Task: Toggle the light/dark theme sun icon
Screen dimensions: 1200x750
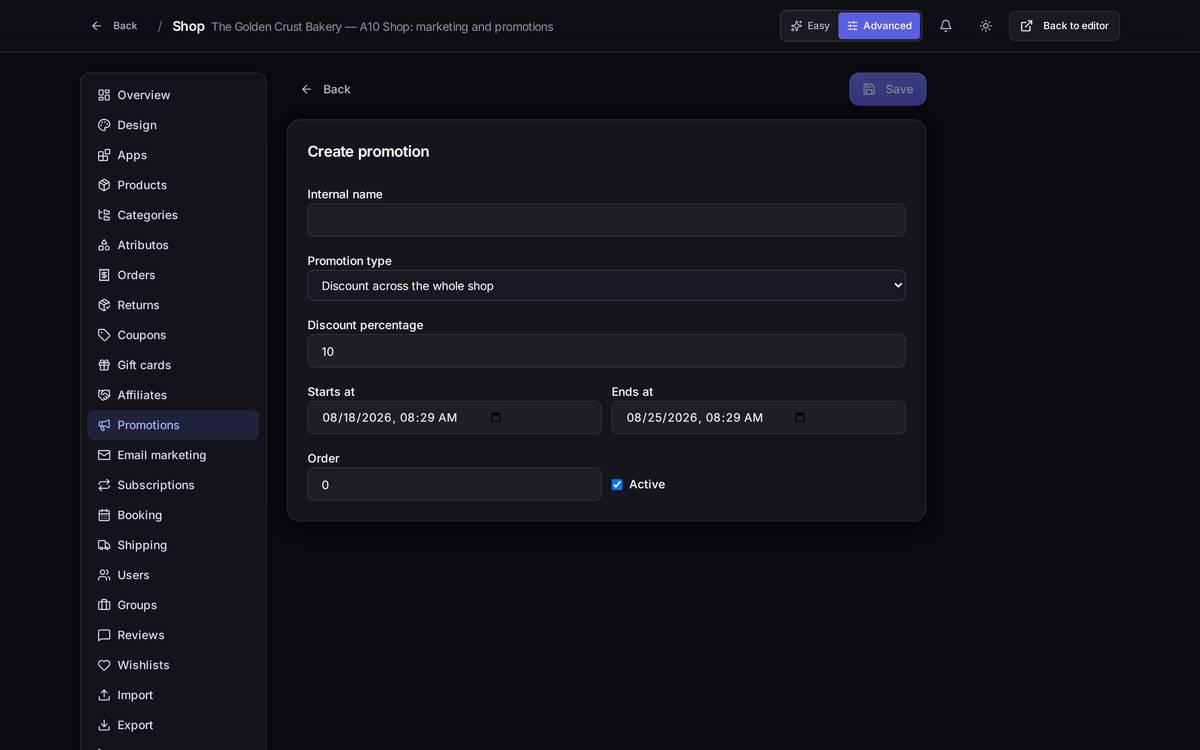Action: pyautogui.click(x=985, y=26)
